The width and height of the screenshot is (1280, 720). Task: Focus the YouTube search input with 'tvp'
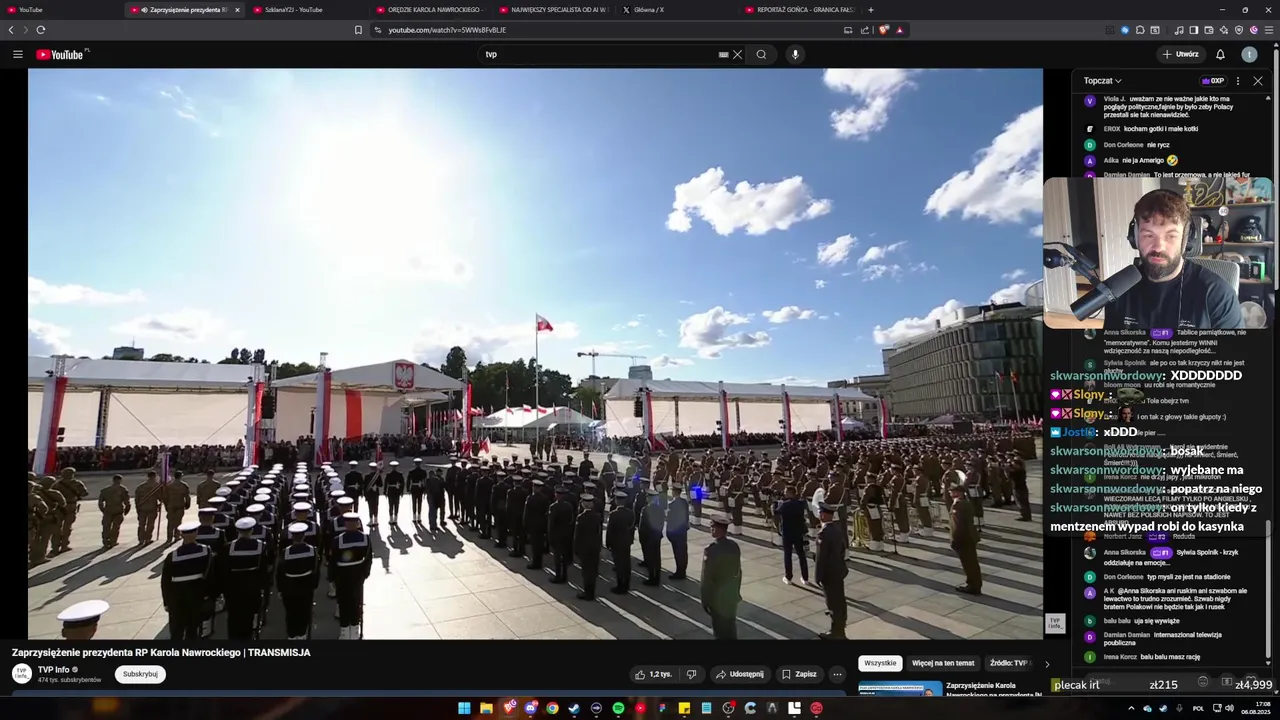coord(597,54)
